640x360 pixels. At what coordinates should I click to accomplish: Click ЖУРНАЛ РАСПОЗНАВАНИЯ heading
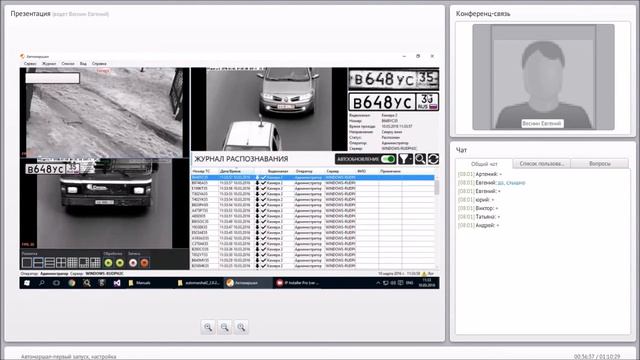(x=241, y=159)
